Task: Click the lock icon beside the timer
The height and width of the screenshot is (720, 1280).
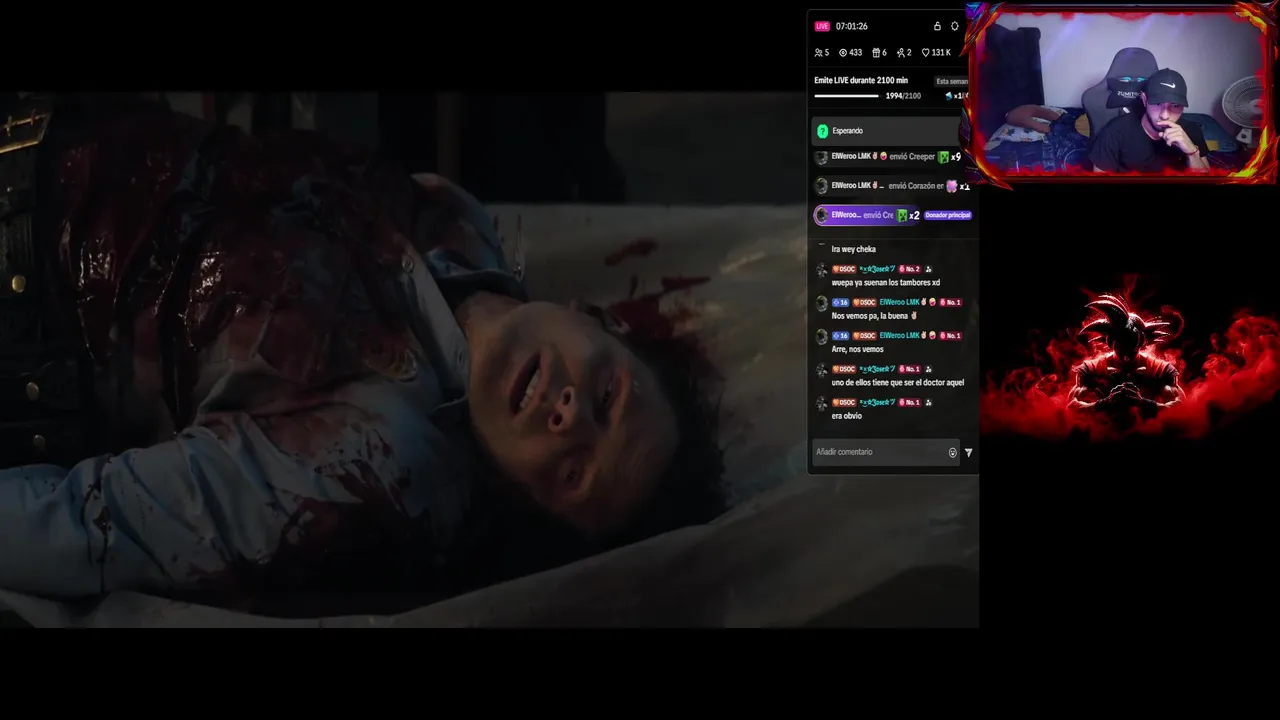Action: pos(937,26)
